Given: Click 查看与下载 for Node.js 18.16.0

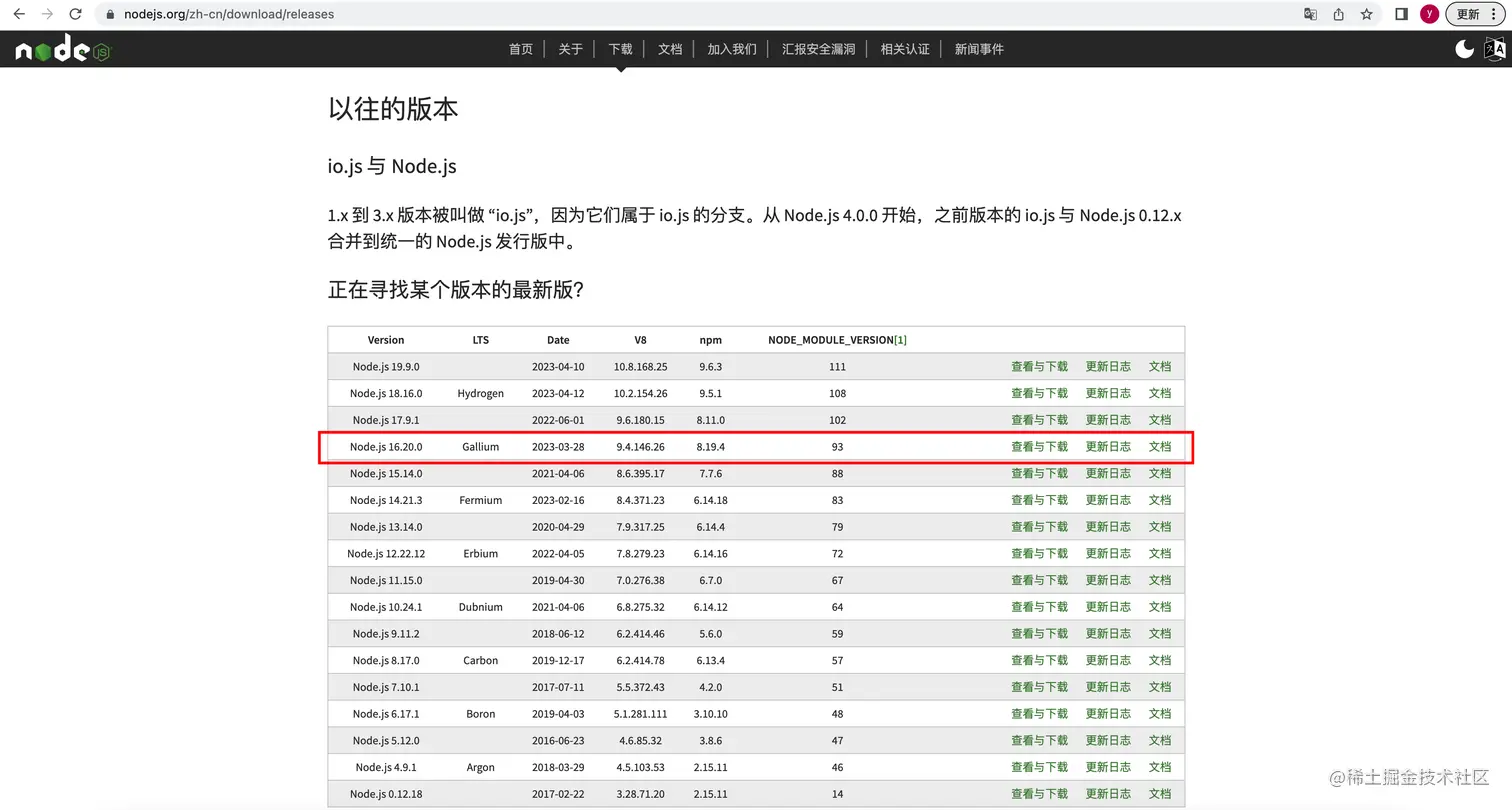Looking at the screenshot, I should [x=1039, y=393].
